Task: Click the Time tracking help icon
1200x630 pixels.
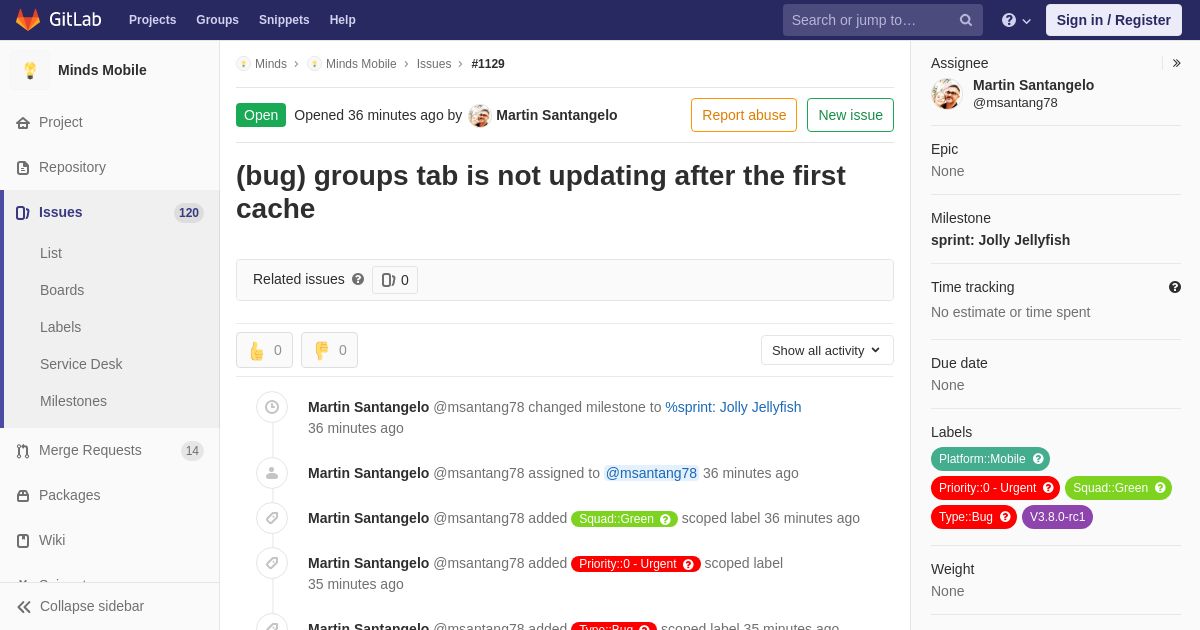Action: (x=1175, y=287)
